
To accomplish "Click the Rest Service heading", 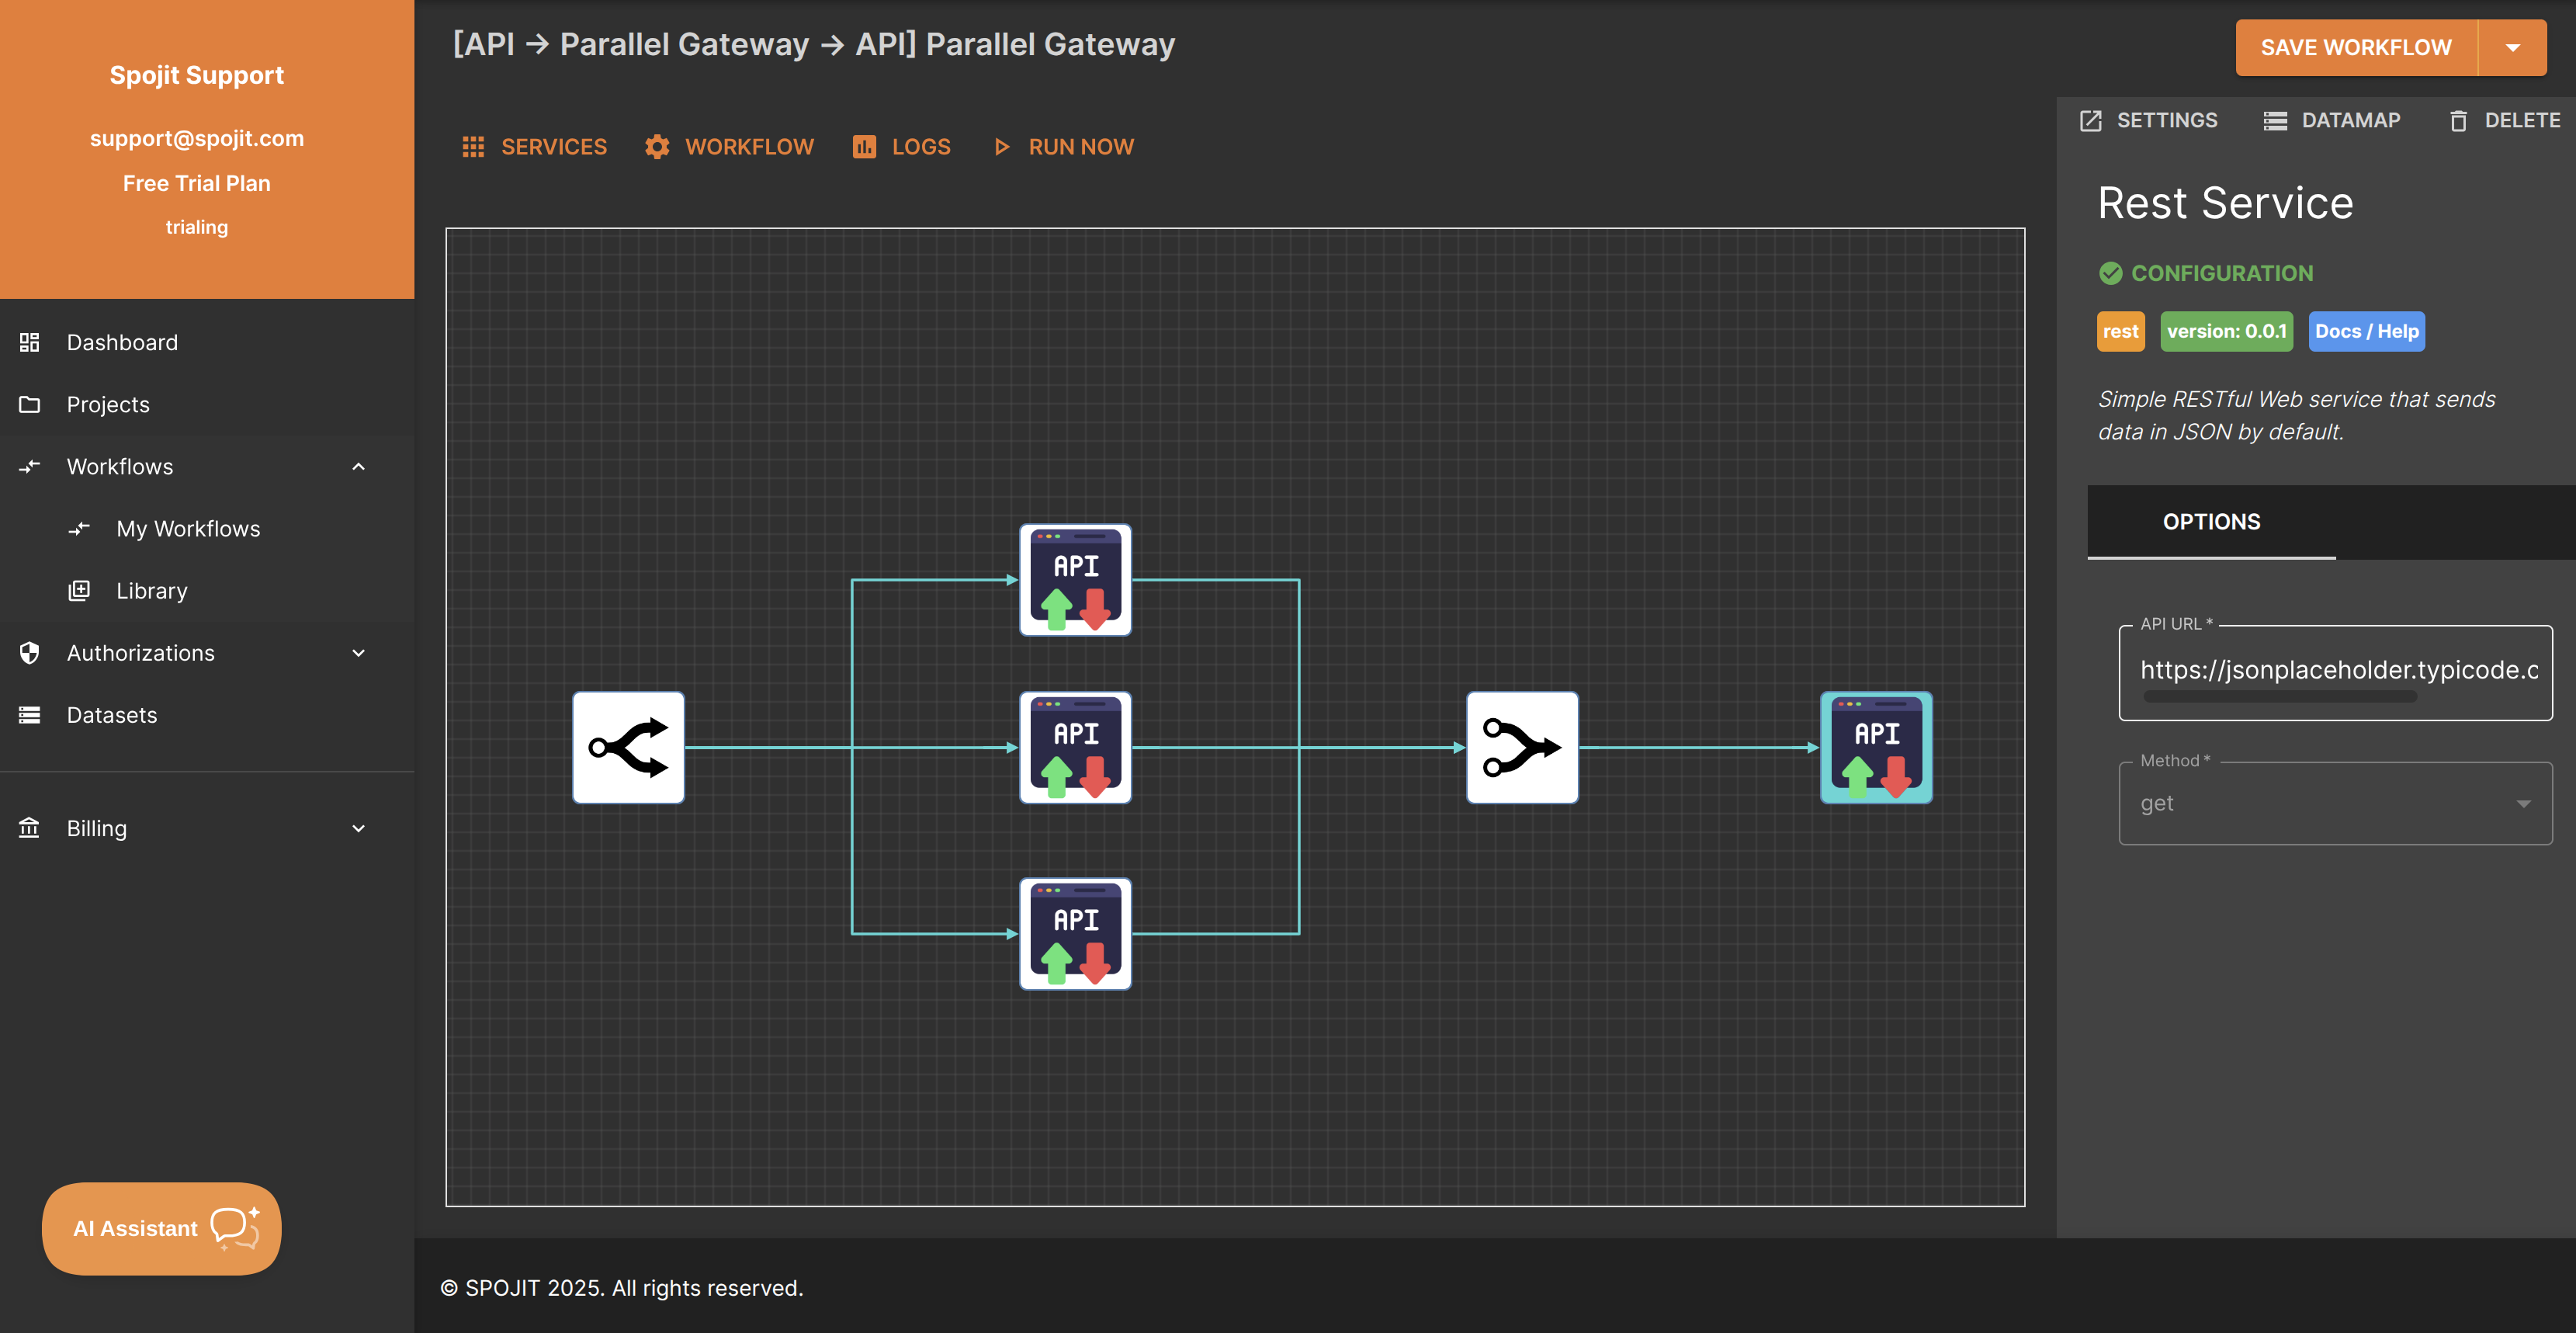I will pyautogui.click(x=2225, y=203).
